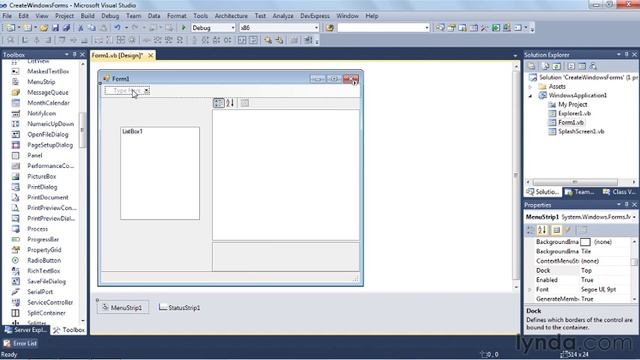
Task: Click Events lightning icon in Properties panel
Action: point(568,230)
